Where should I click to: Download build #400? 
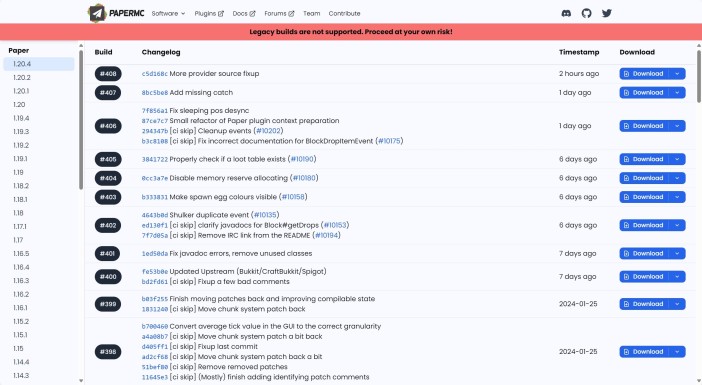pyautogui.click(x=644, y=277)
